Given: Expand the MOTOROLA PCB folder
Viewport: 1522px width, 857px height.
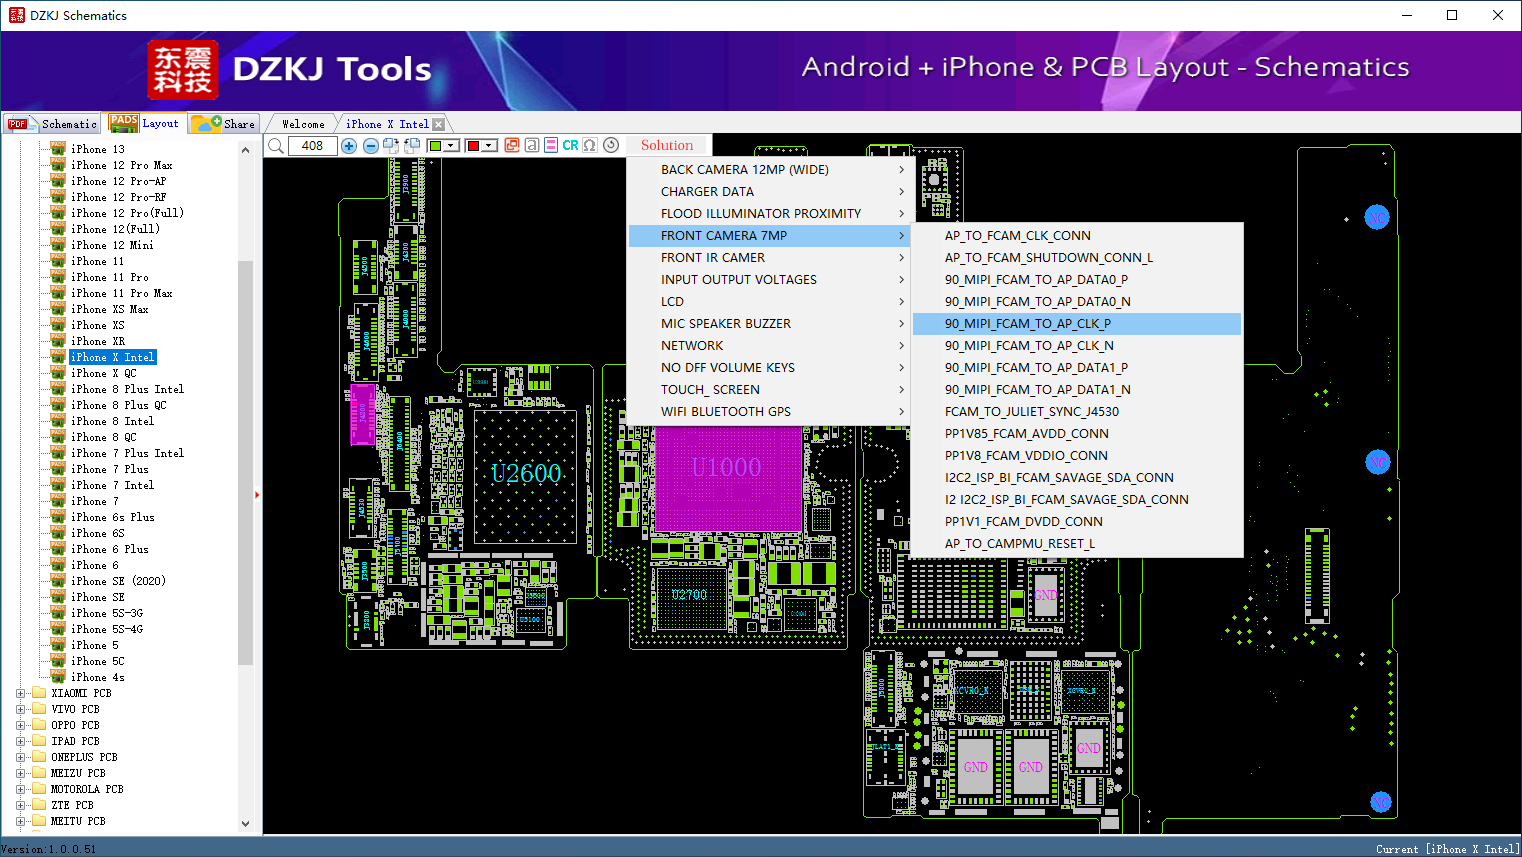Looking at the screenshot, I should (21, 789).
